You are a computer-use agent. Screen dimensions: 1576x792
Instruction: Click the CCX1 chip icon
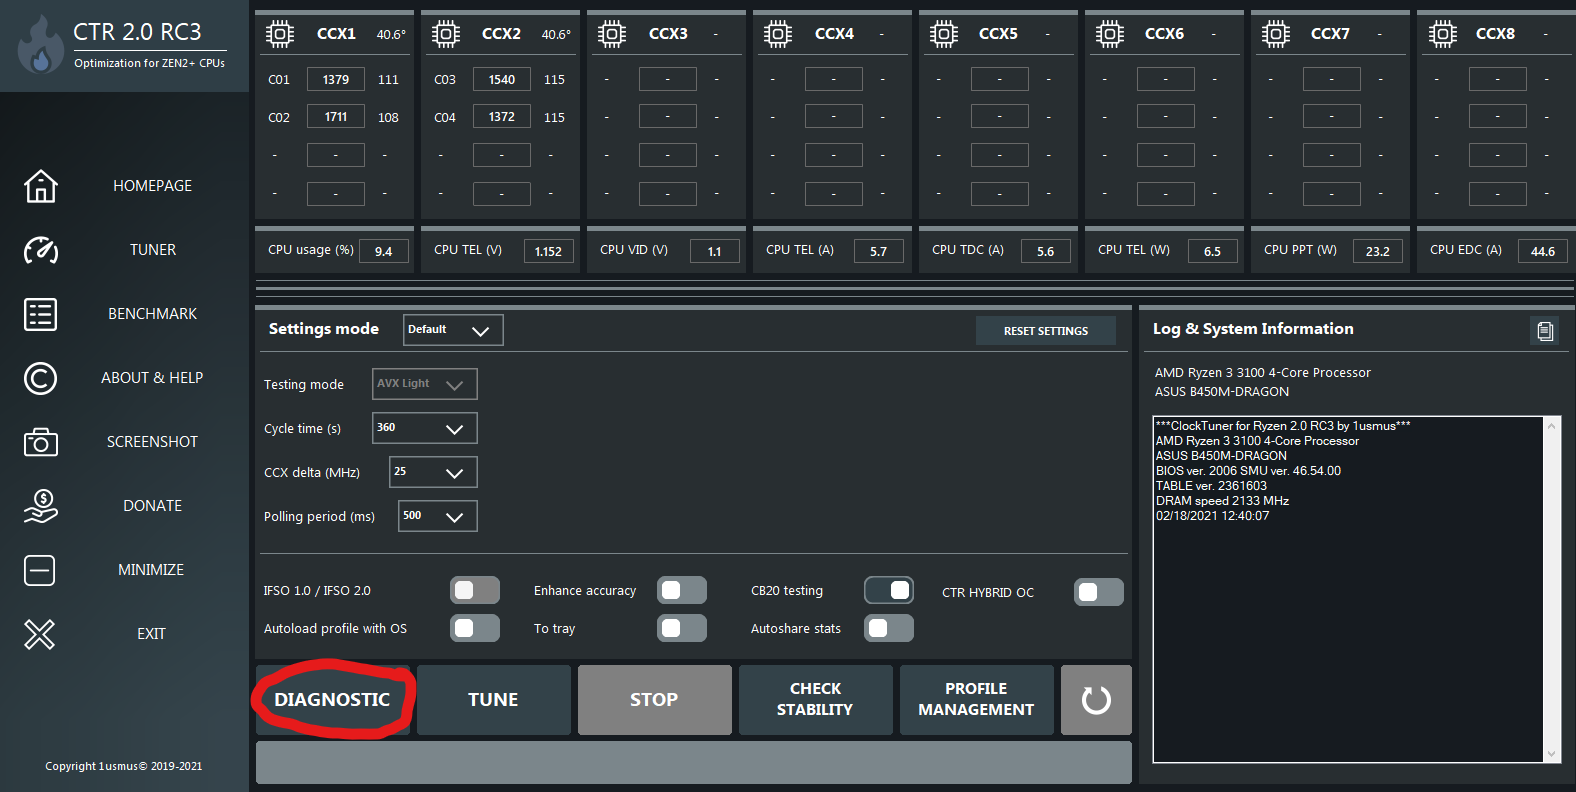point(280,35)
